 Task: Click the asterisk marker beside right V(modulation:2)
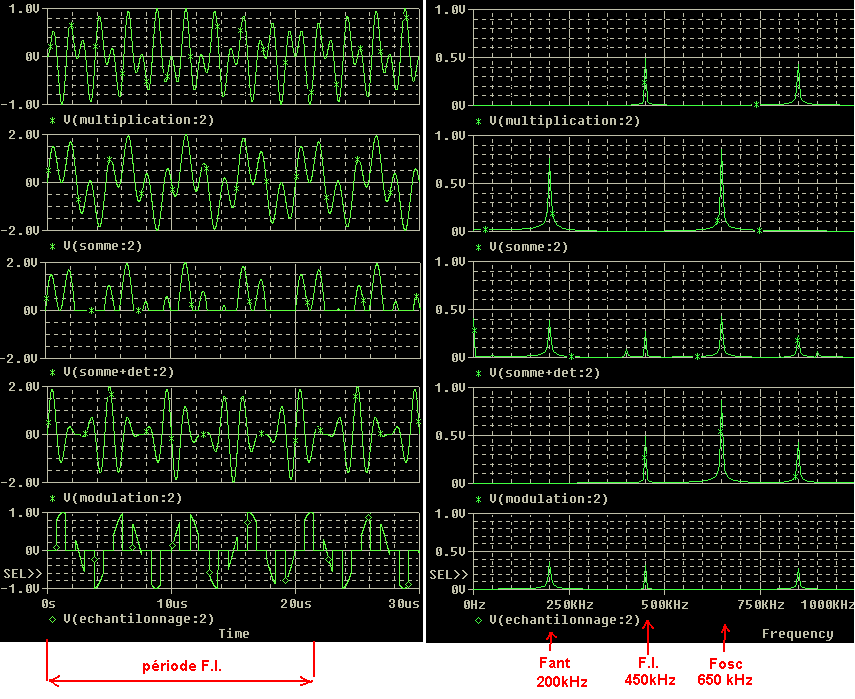pyautogui.click(x=479, y=499)
